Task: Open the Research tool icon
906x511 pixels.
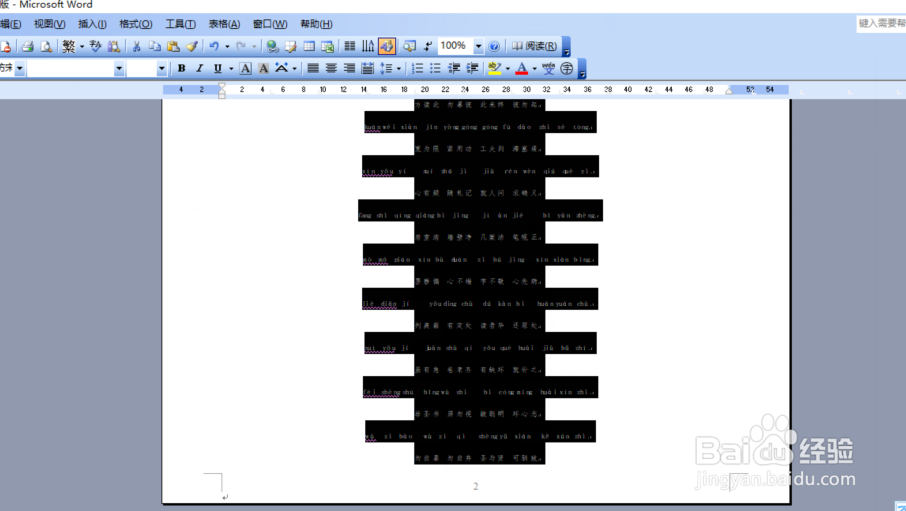Action: 114,46
